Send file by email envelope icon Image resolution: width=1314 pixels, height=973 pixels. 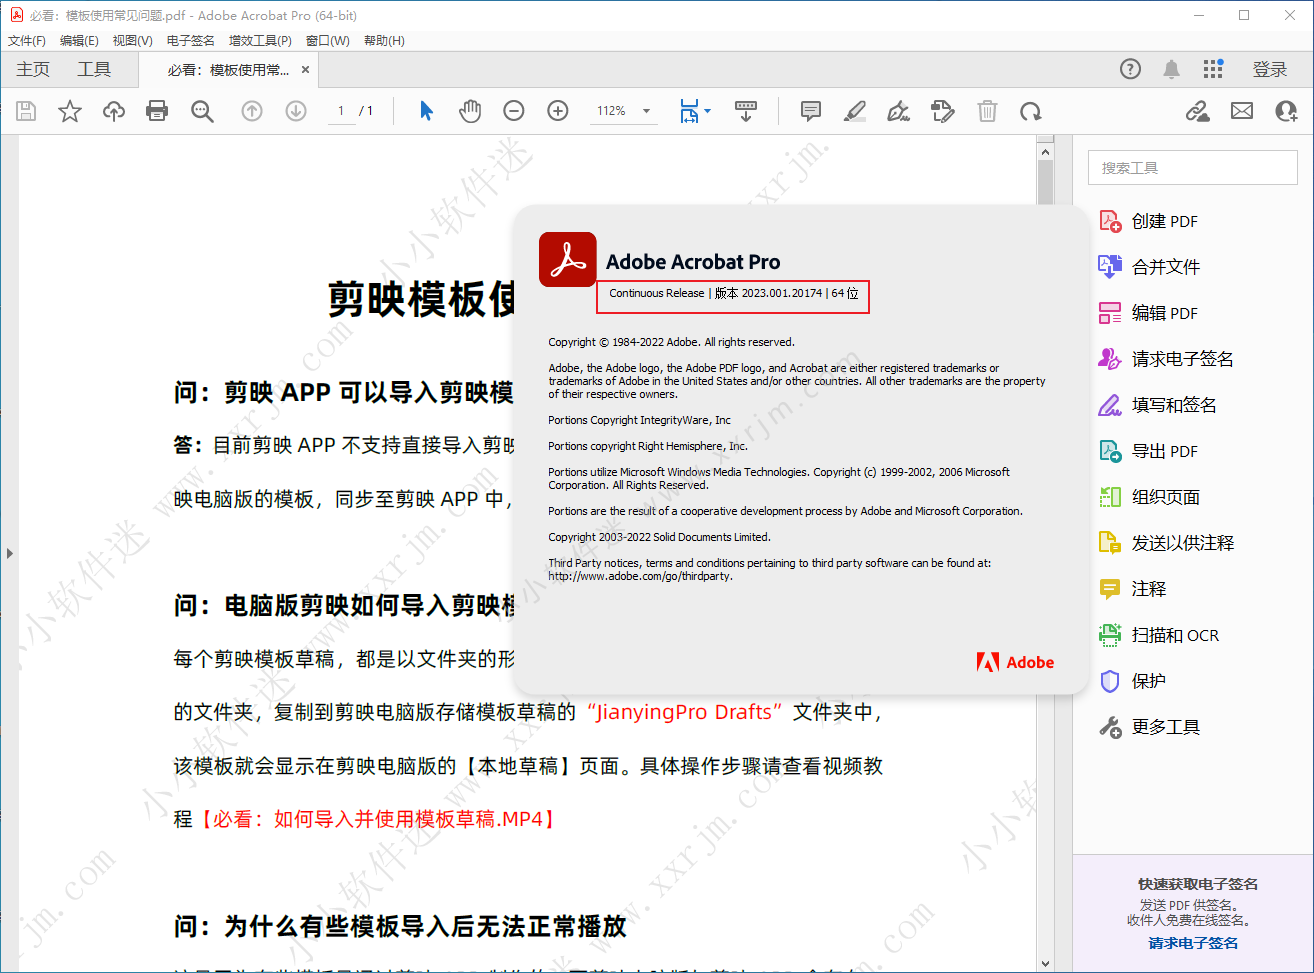click(x=1242, y=111)
